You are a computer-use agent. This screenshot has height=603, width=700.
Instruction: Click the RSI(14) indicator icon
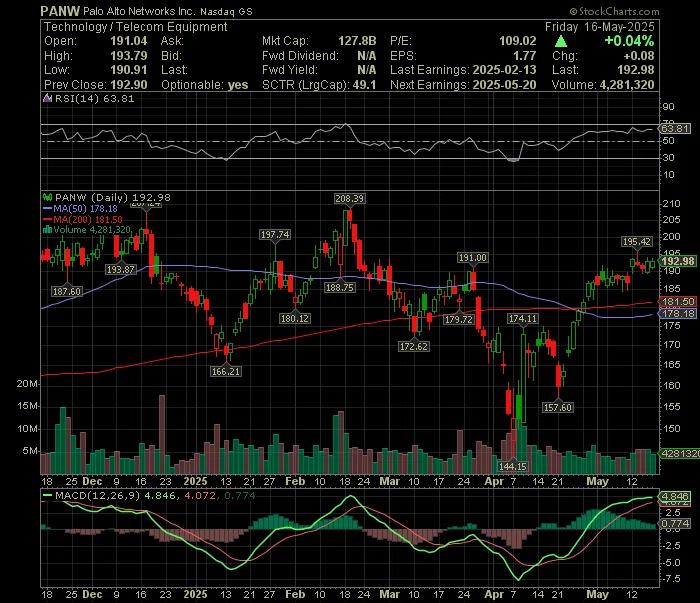[x=47, y=98]
